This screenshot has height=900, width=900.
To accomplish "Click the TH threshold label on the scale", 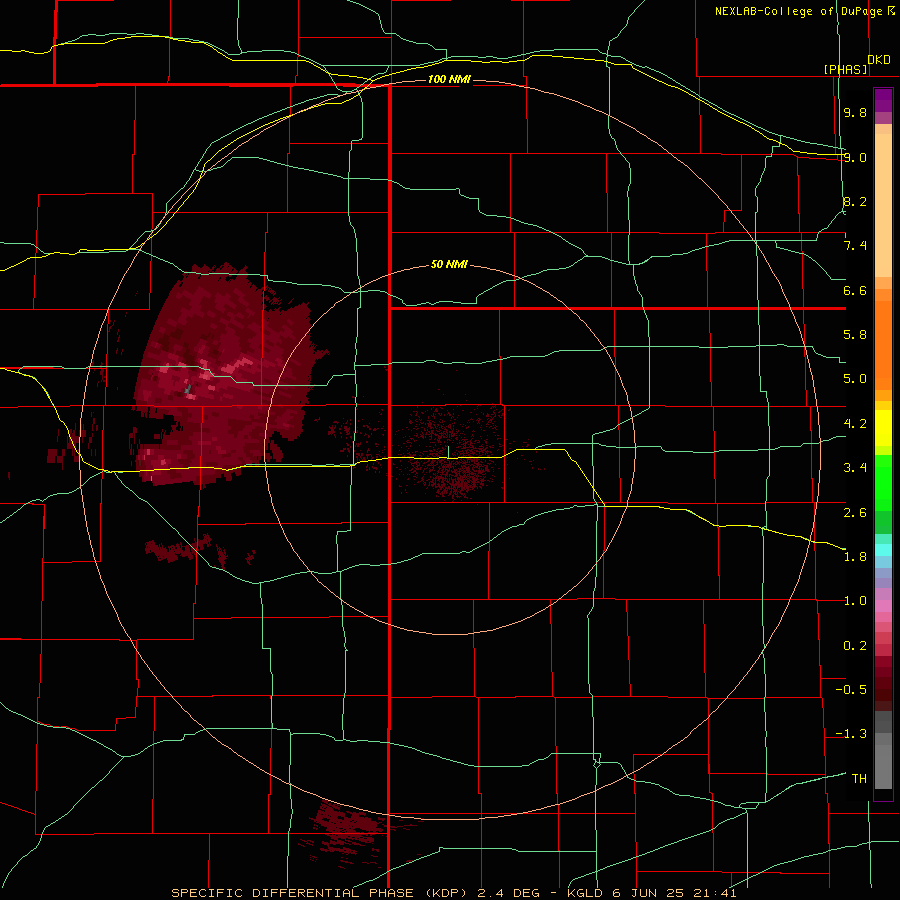I will point(859,779).
